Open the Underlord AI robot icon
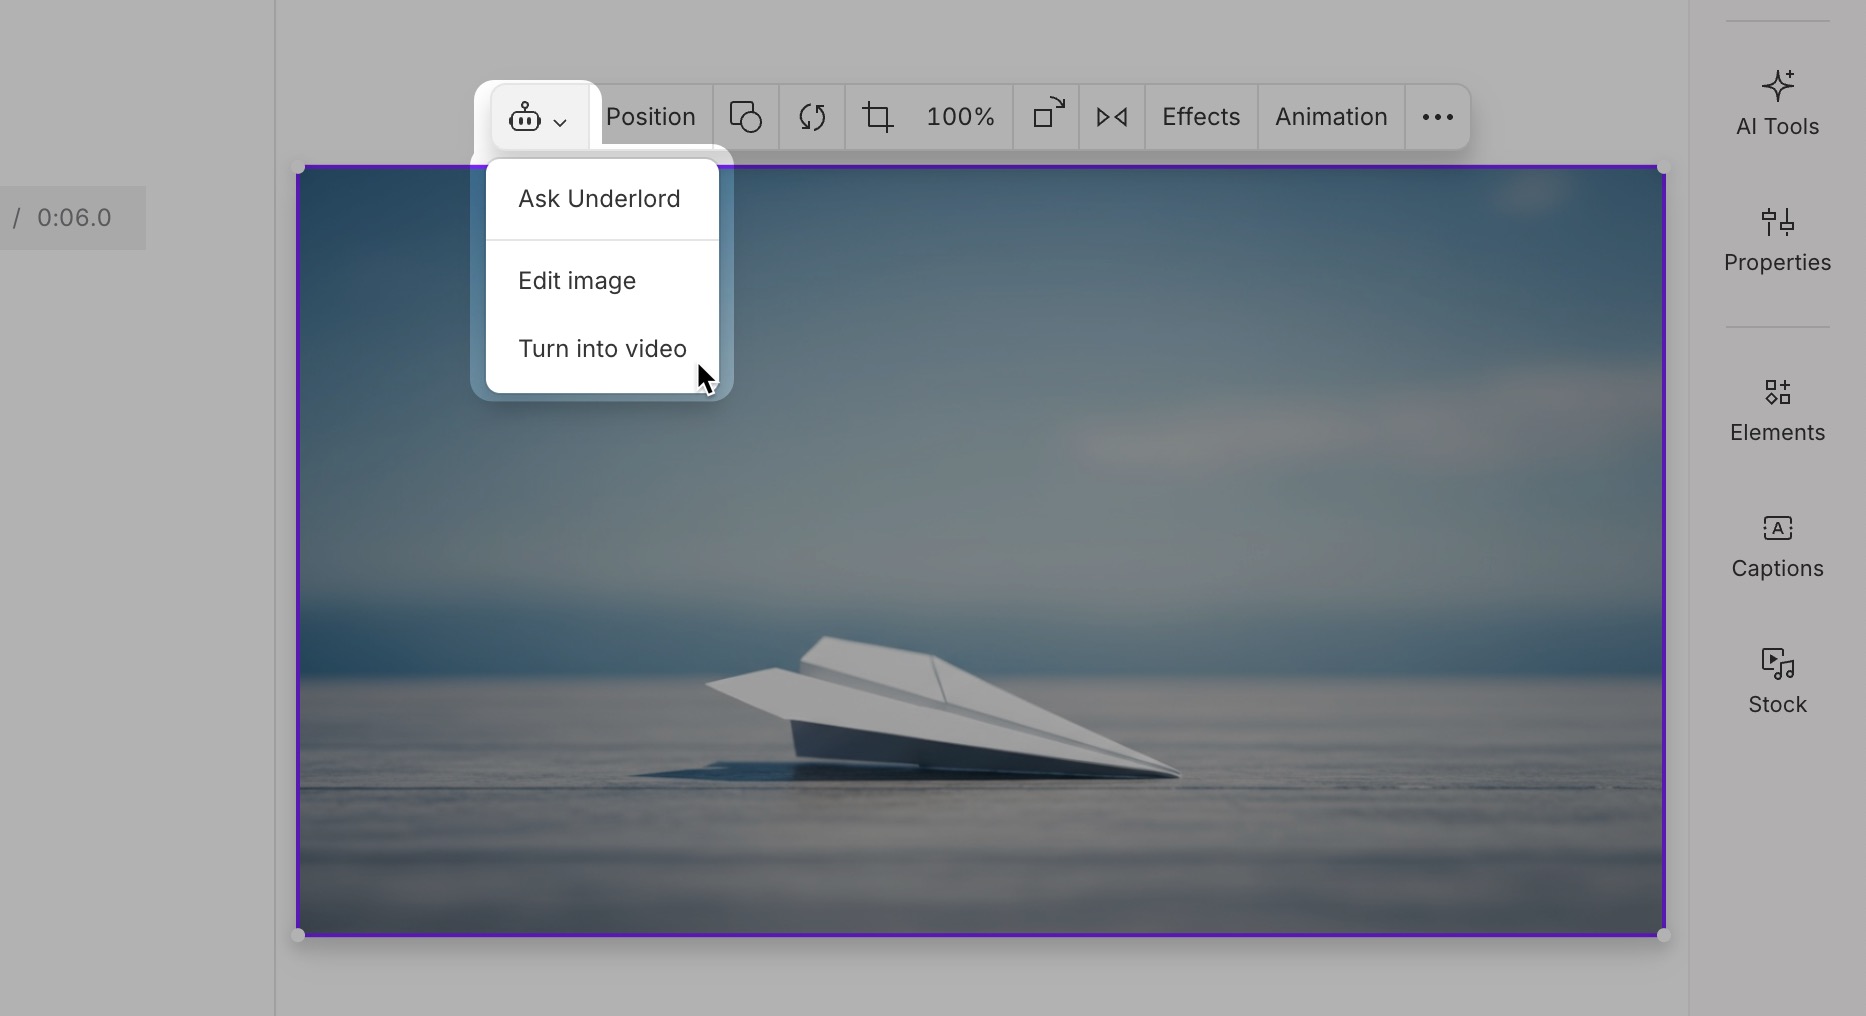Image resolution: width=1866 pixels, height=1016 pixels. (525, 116)
